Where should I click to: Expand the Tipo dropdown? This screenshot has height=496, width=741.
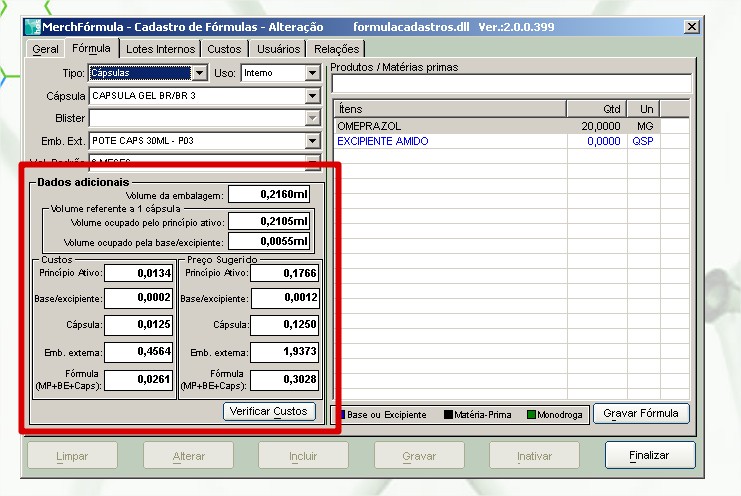[x=199, y=73]
